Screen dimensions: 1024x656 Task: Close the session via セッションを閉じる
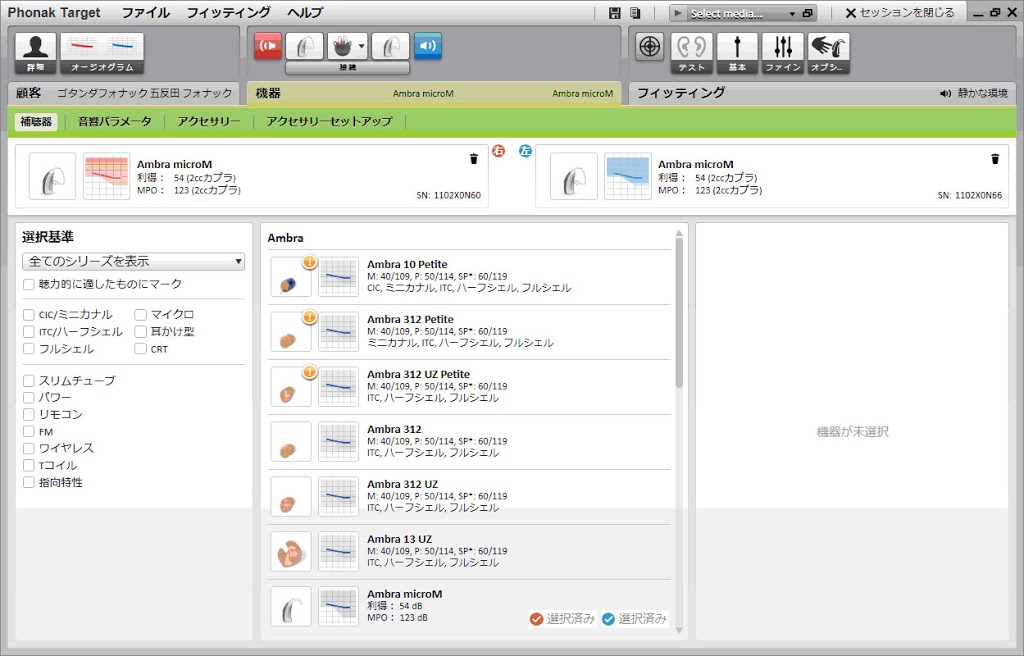click(899, 12)
